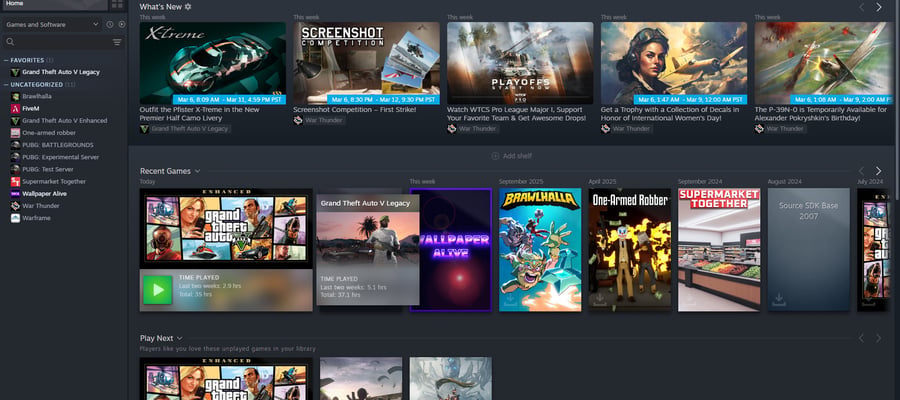Collapse the UNCATEGORIZED category
900x400 pixels.
[6, 84]
